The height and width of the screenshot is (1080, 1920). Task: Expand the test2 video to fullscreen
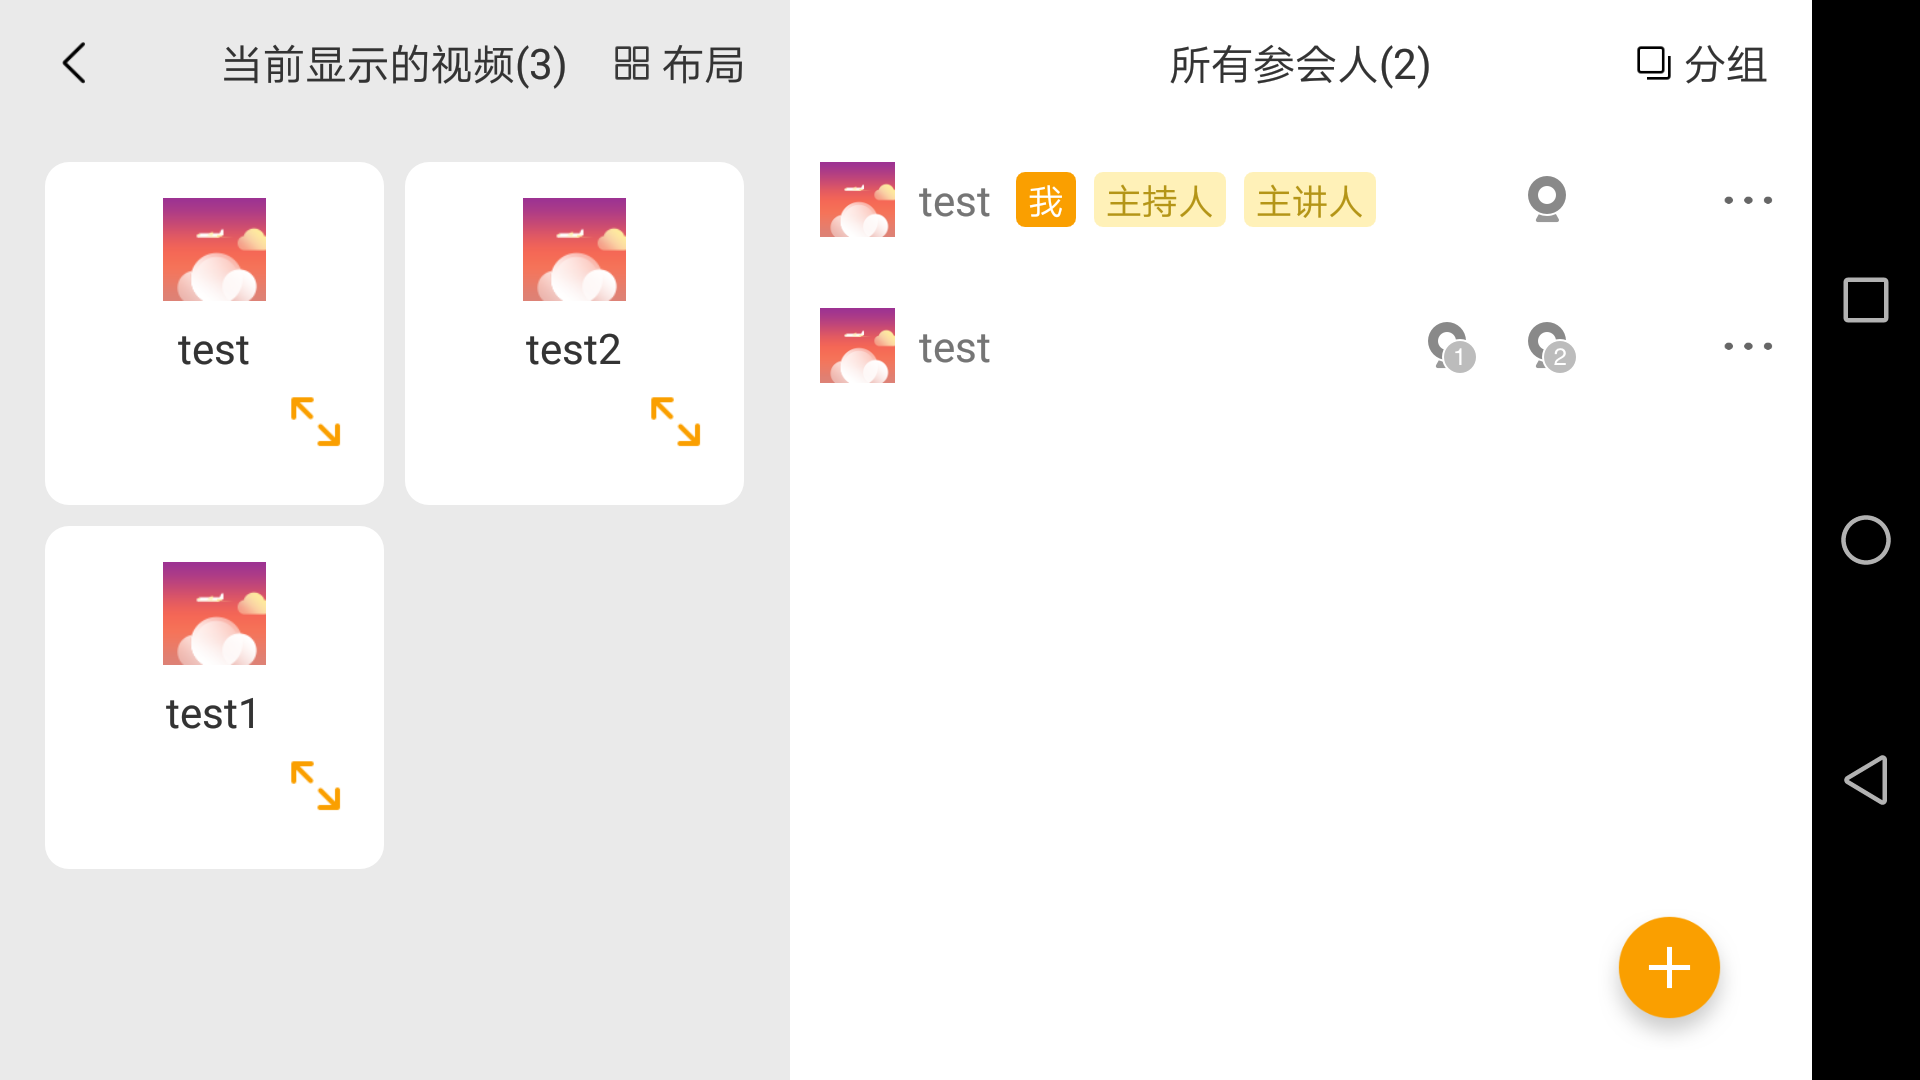coord(676,423)
